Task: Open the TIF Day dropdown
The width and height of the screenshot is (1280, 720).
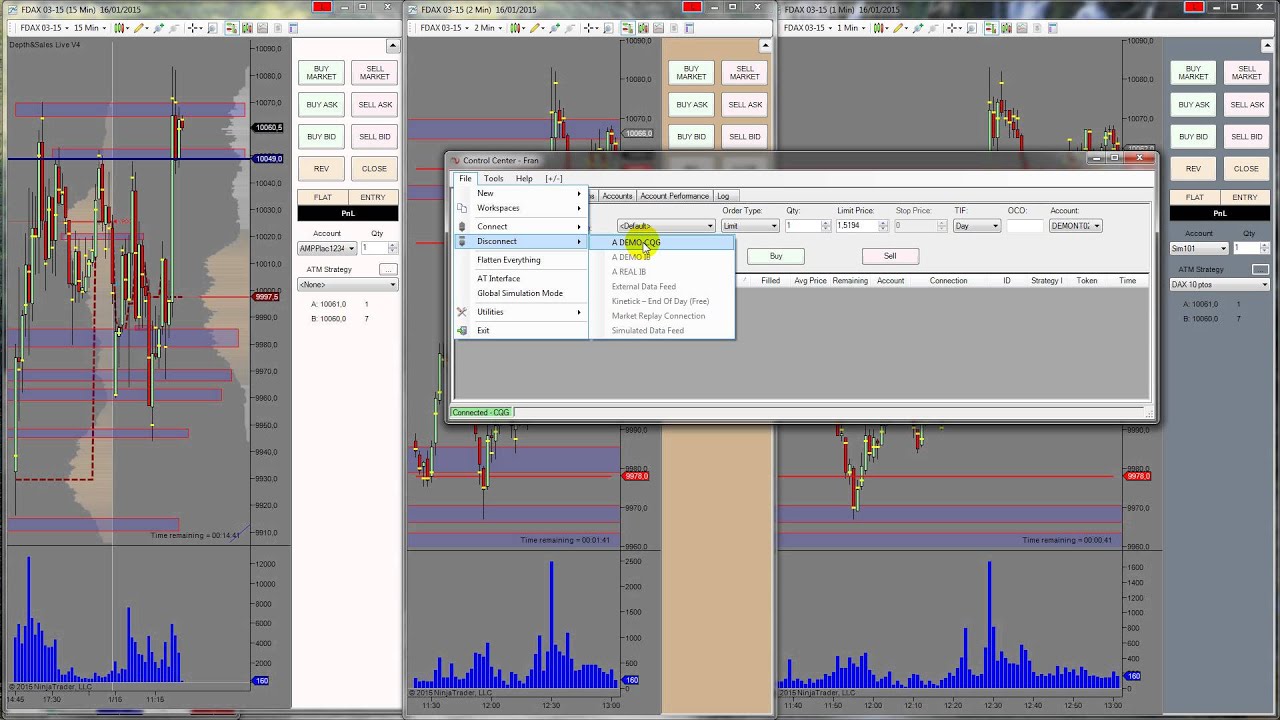Action: click(x=976, y=226)
